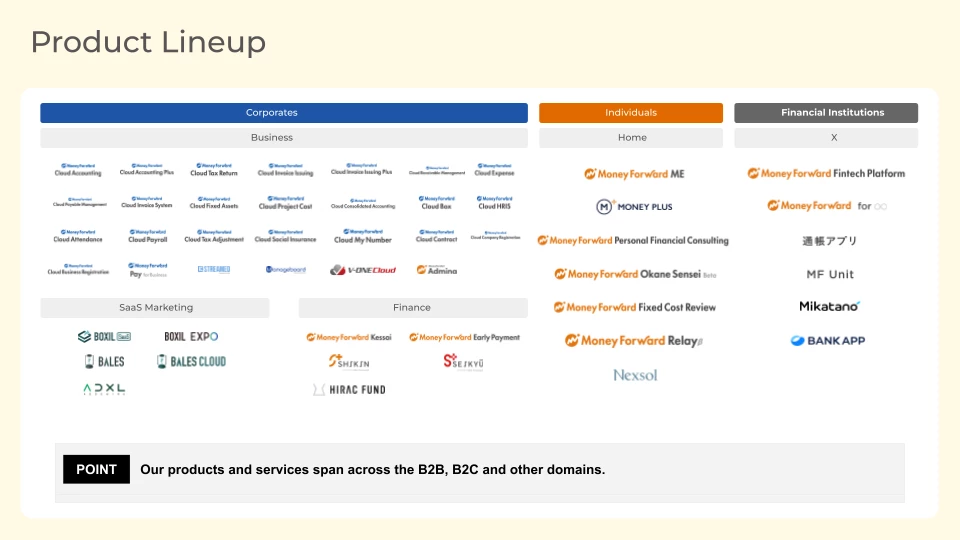Click the STREAMED logo
The height and width of the screenshot is (540, 960).
tap(214, 269)
